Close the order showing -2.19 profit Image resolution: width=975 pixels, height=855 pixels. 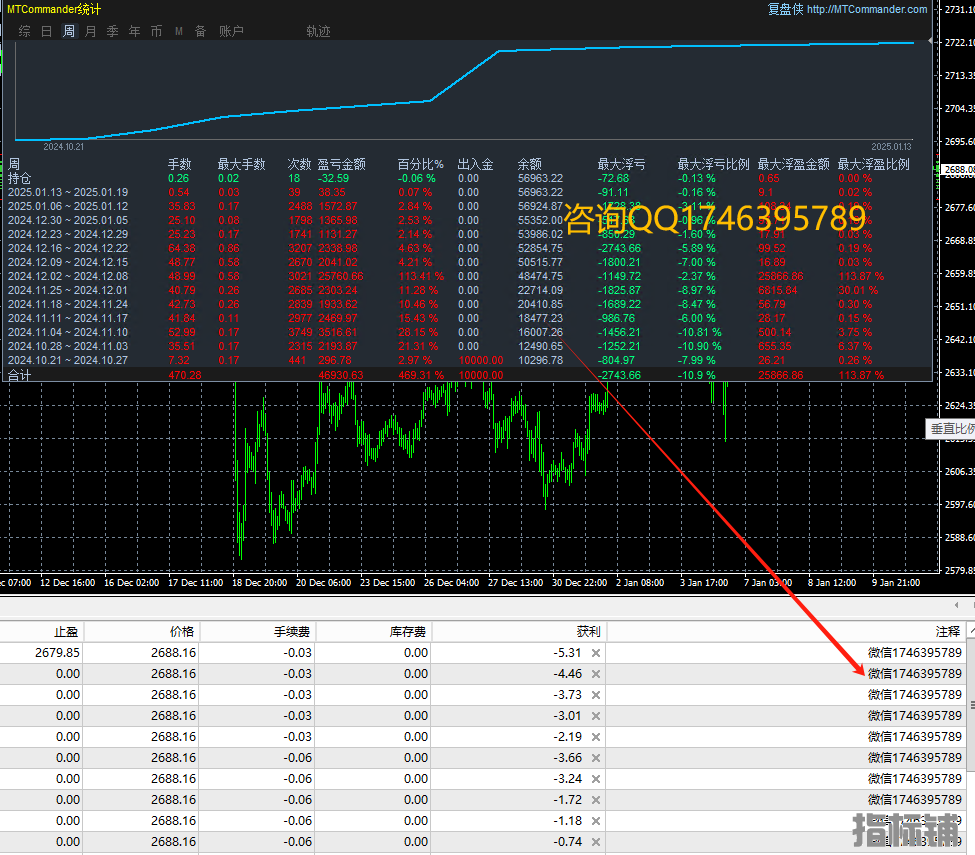(596, 737)
